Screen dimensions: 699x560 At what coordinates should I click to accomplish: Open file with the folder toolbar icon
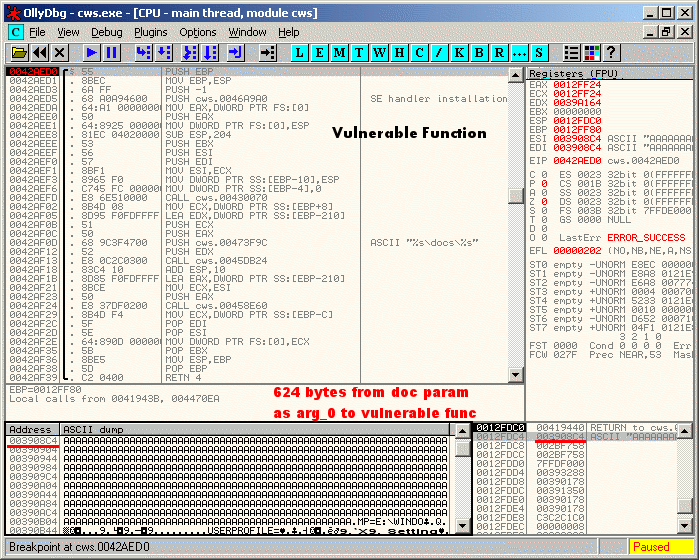pyautogui.click(x=19, y=53)
